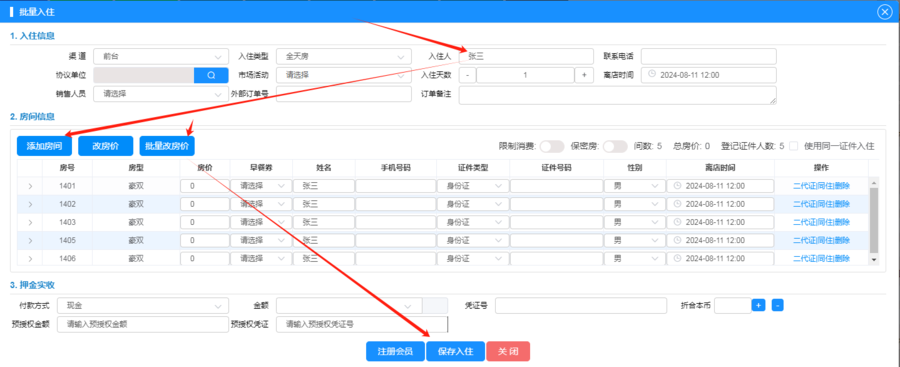Click the 批量改房价 button
900x367 pixels.
(x=167, y=146)
